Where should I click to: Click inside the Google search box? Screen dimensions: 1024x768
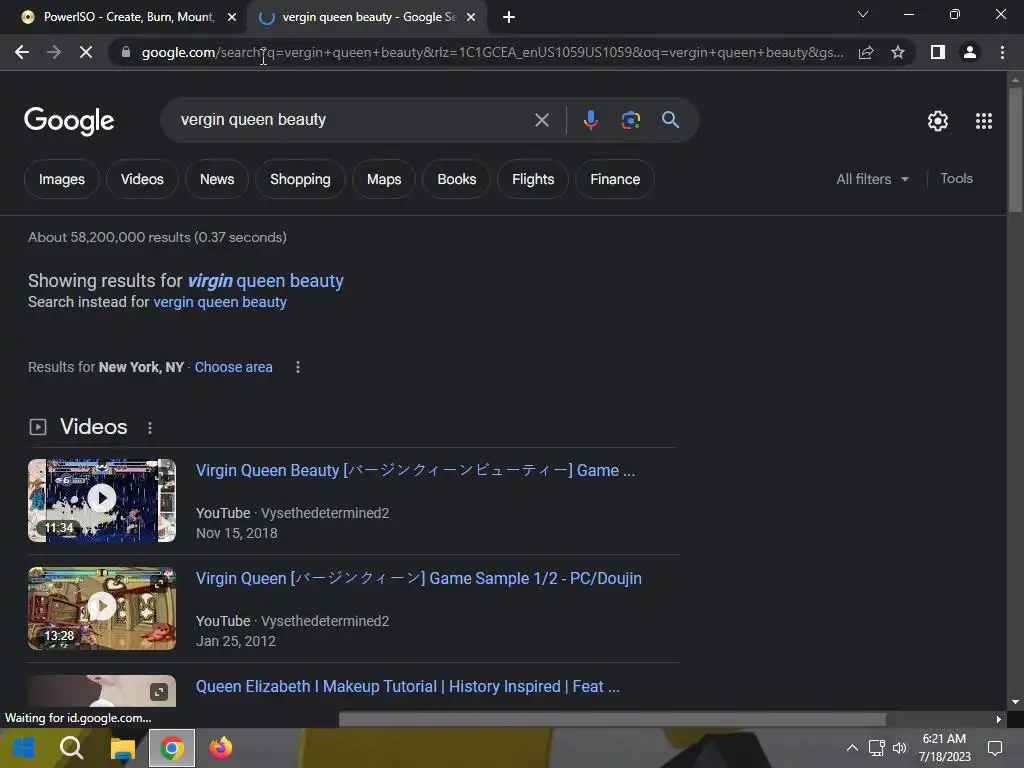click(x=353, y=120)
